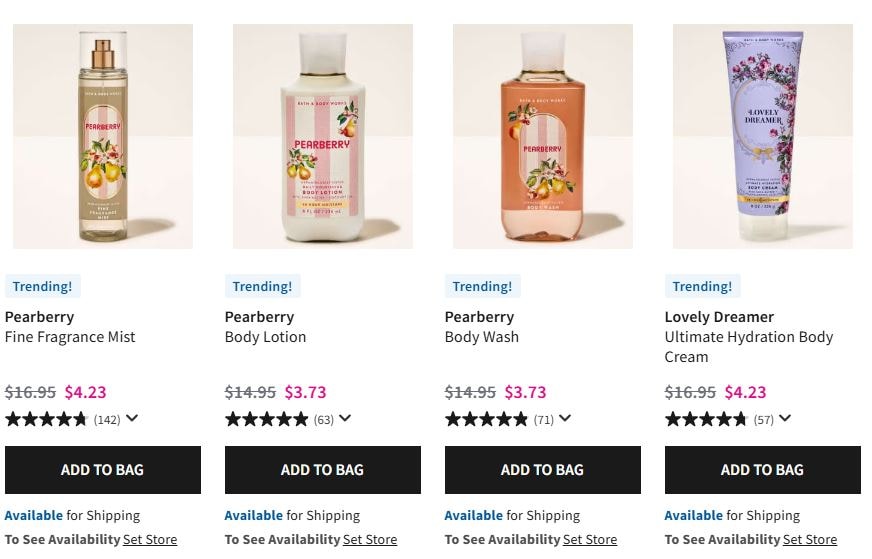This screenshot has height=559, width=872.
Task: Open the Pearberry Body Lotion product image
Action: click(323, 136)
